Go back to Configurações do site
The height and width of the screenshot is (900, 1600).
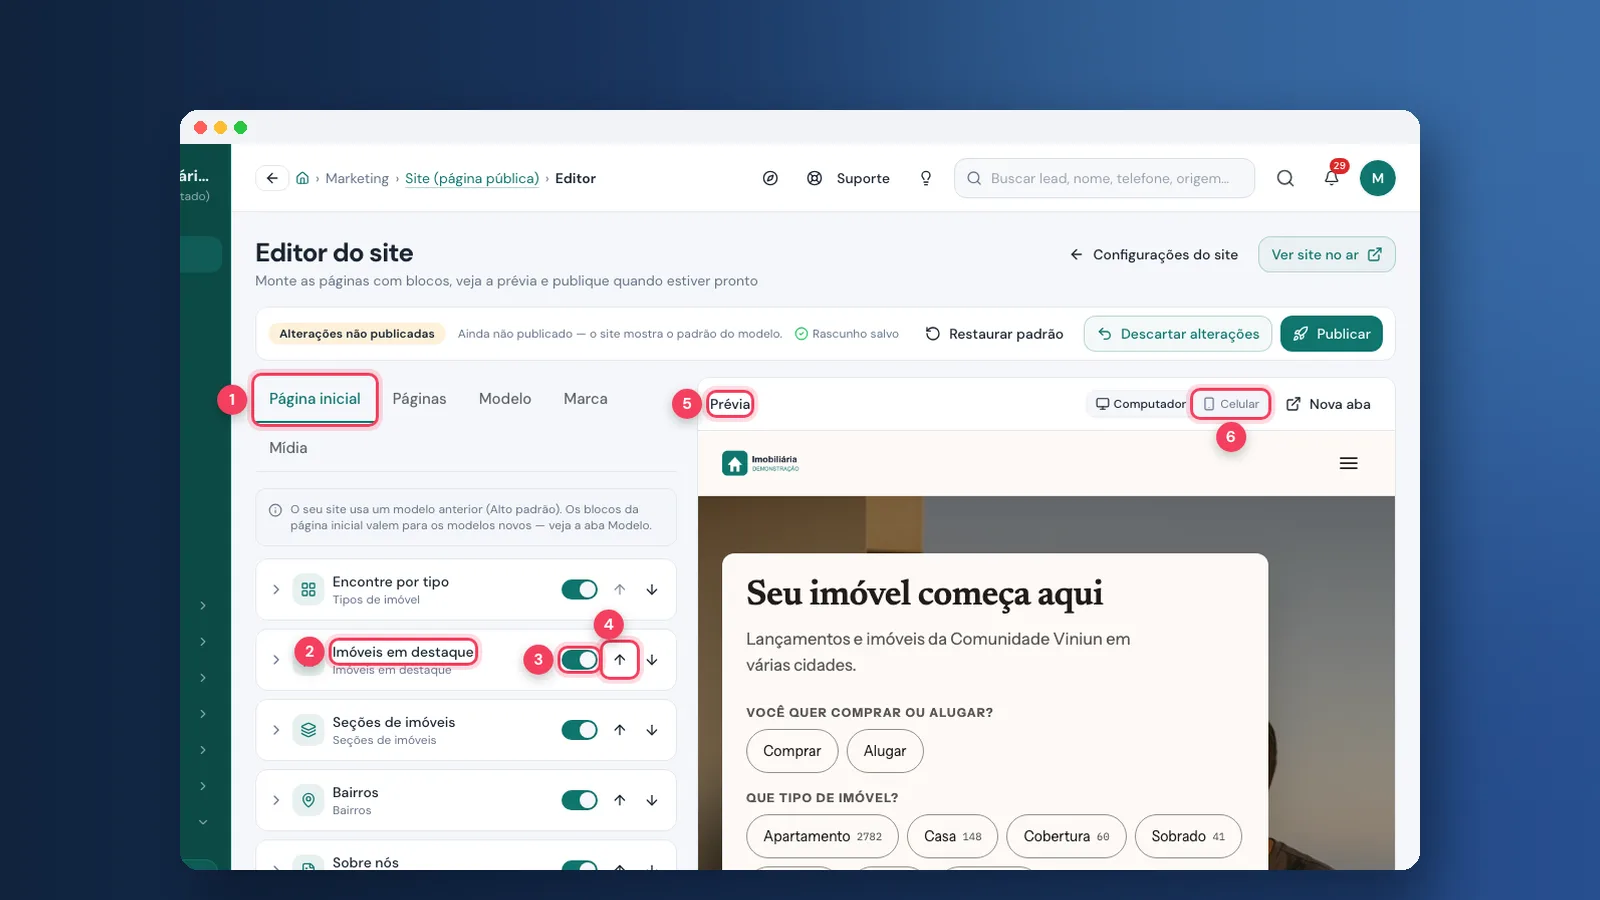pos(1154,255)
